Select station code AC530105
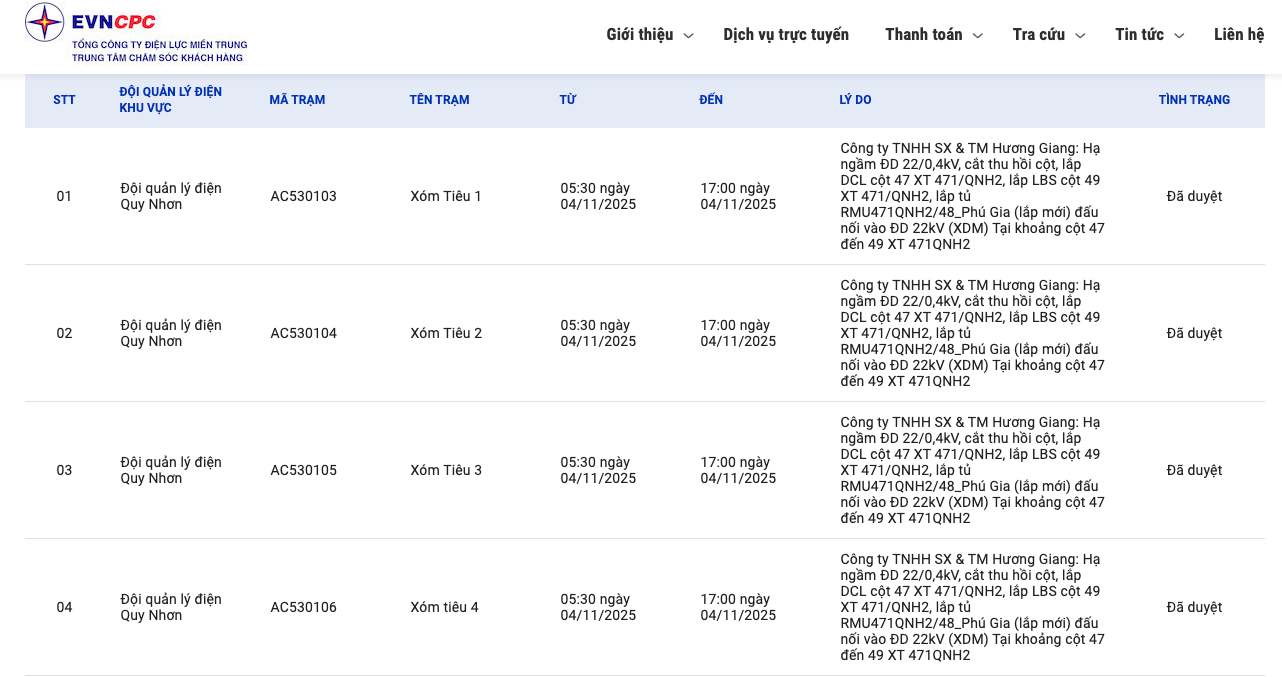Viewport: 1282px width, 677px height. 303,471
